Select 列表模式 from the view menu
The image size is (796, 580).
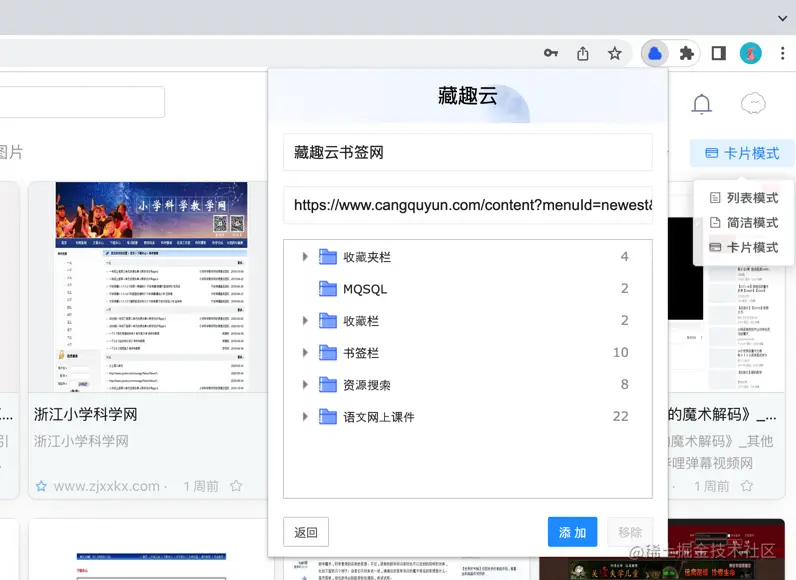click(x=744, y=197)
